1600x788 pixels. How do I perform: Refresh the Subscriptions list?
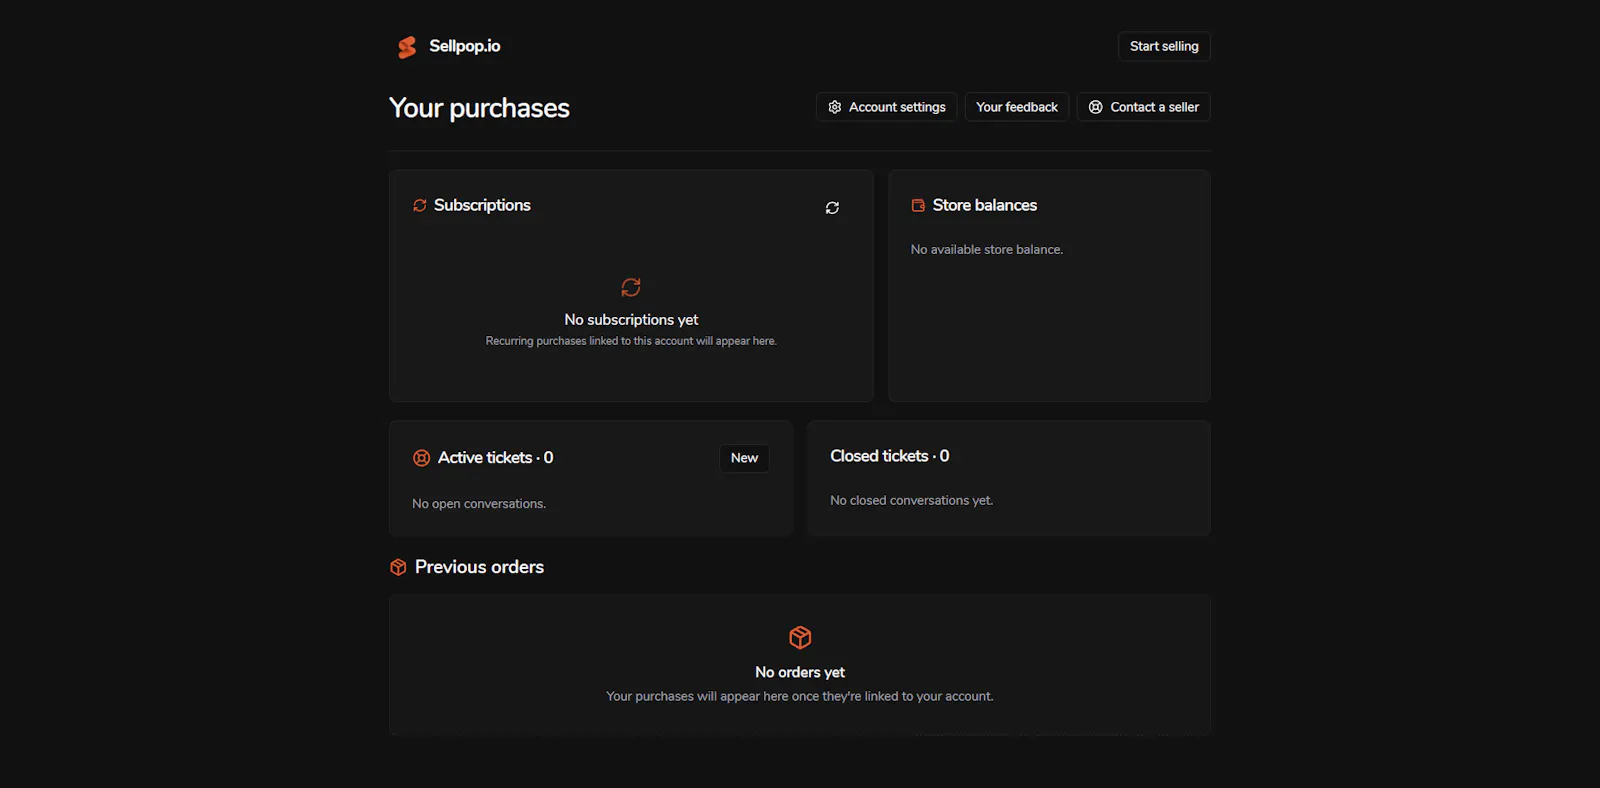point(832,208)
